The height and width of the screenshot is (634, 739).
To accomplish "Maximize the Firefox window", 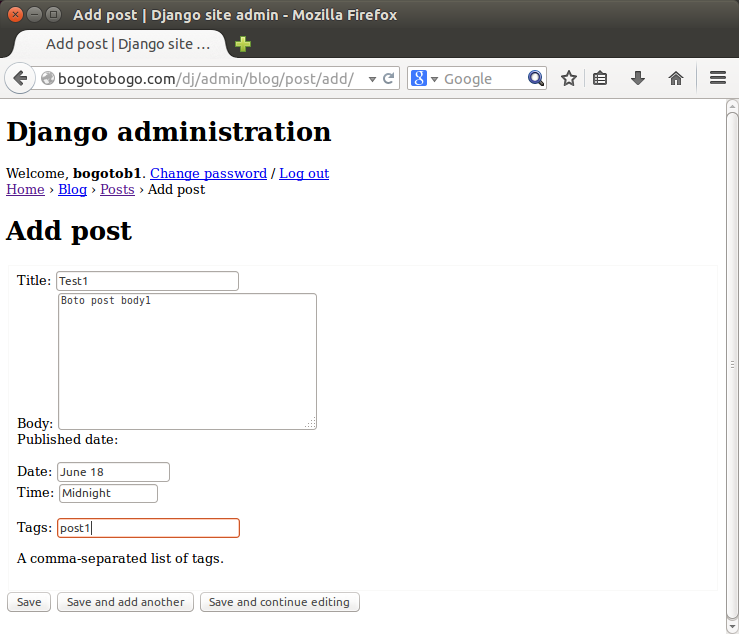I will pyautogui.click(x=53, y=15).
